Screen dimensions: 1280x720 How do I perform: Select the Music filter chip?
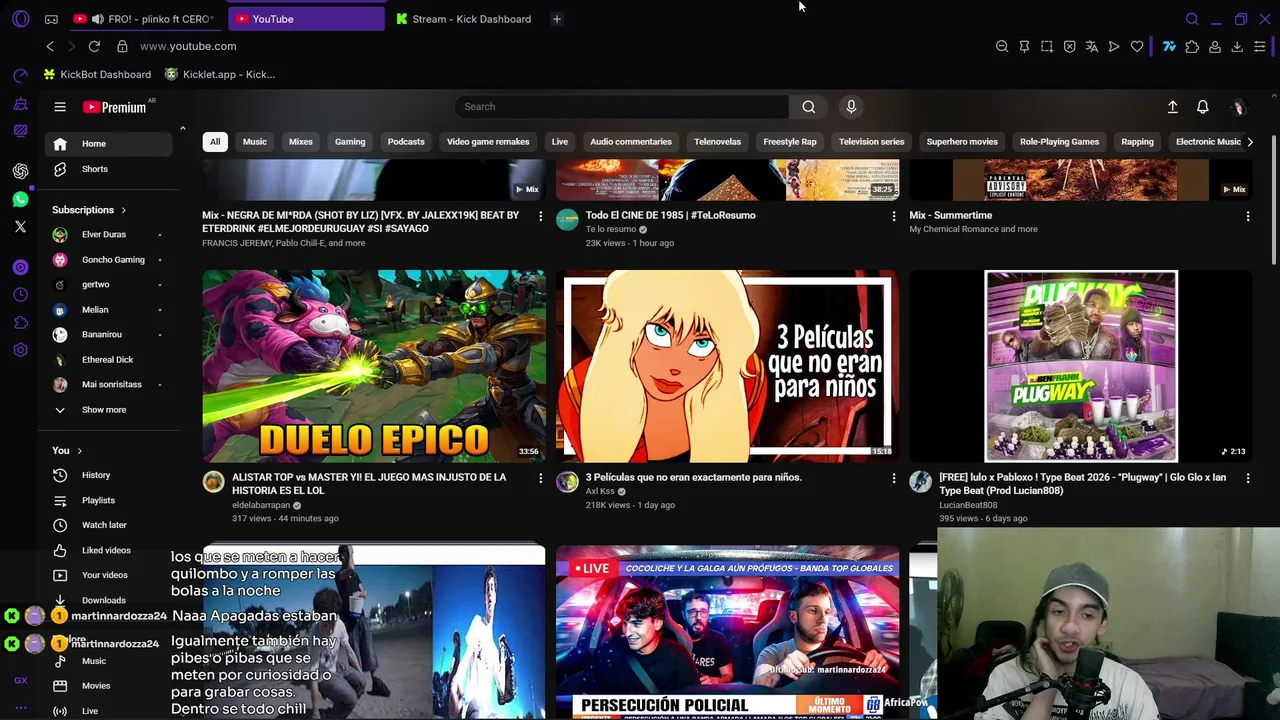click(x=254, y=142)
